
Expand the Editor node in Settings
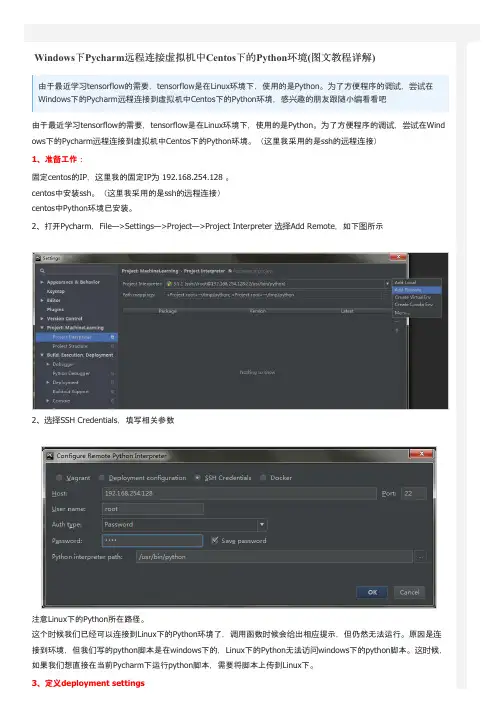click(42, 300)
